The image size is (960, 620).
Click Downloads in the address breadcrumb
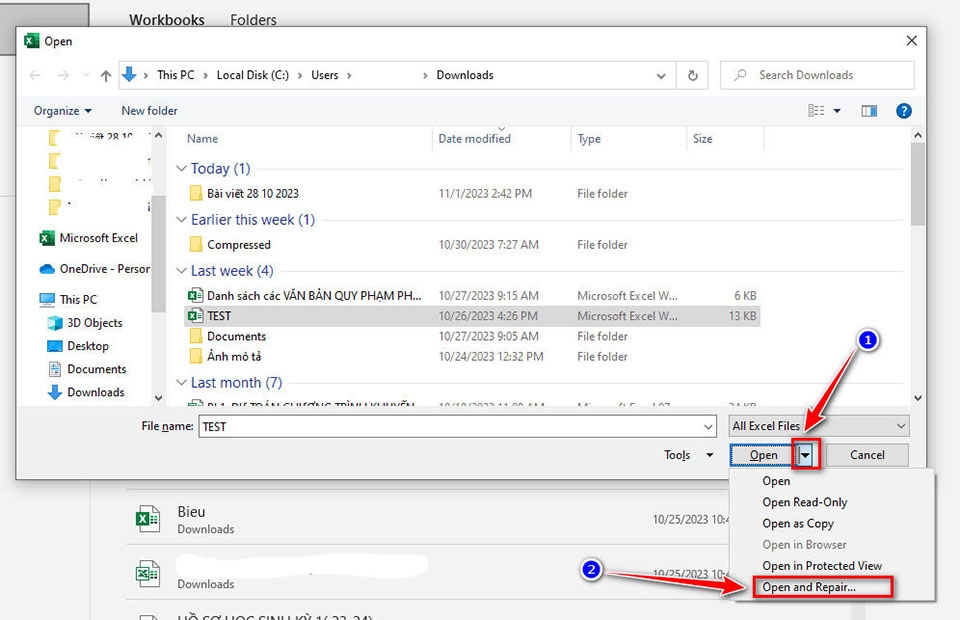(x=465, y=75)
